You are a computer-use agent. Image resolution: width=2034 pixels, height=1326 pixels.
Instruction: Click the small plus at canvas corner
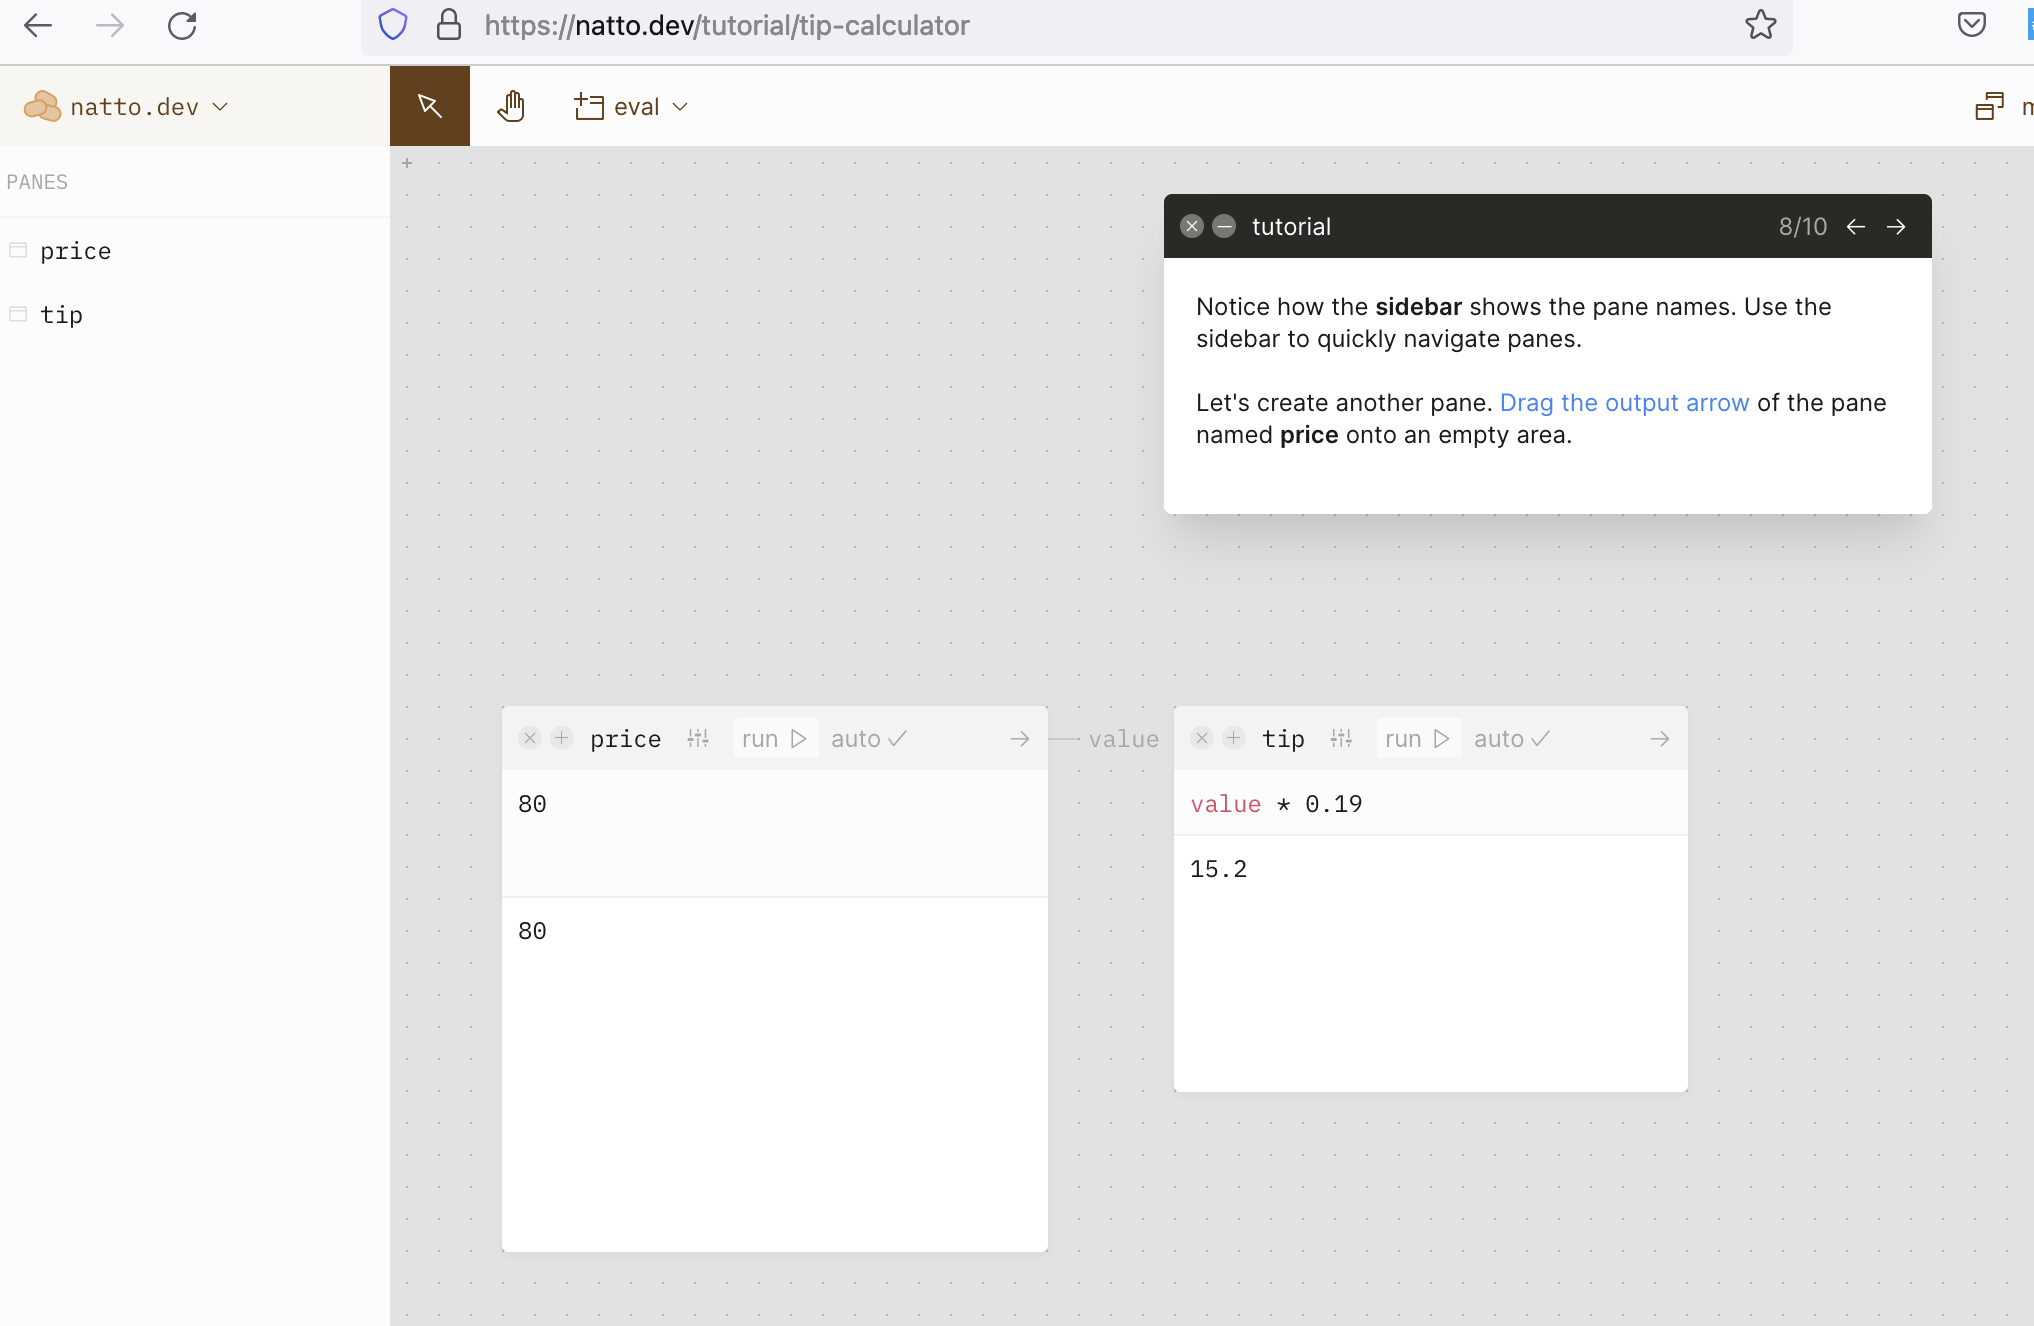(x=407, y=163)
